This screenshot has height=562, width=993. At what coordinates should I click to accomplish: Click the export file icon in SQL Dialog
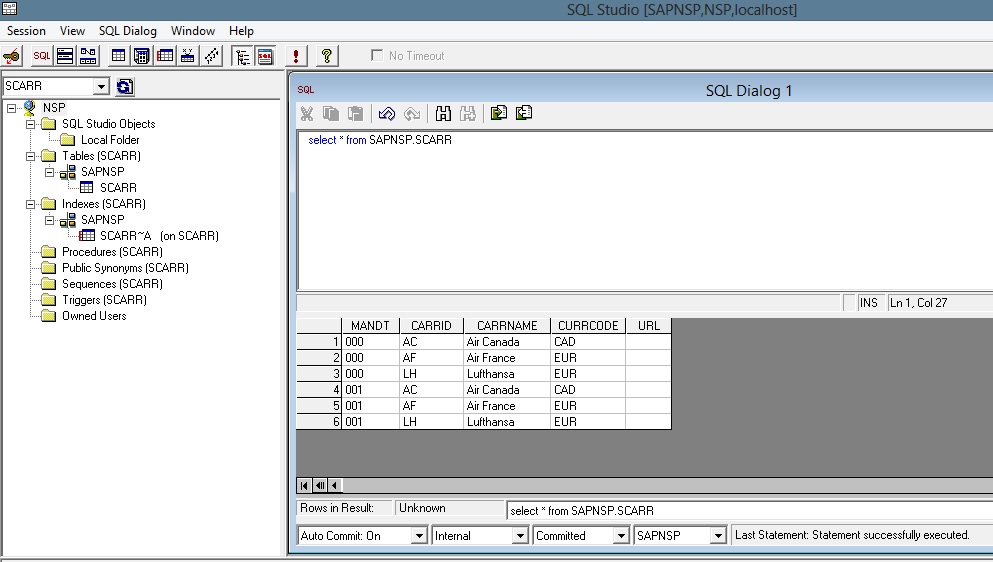[x=523, y=114]
